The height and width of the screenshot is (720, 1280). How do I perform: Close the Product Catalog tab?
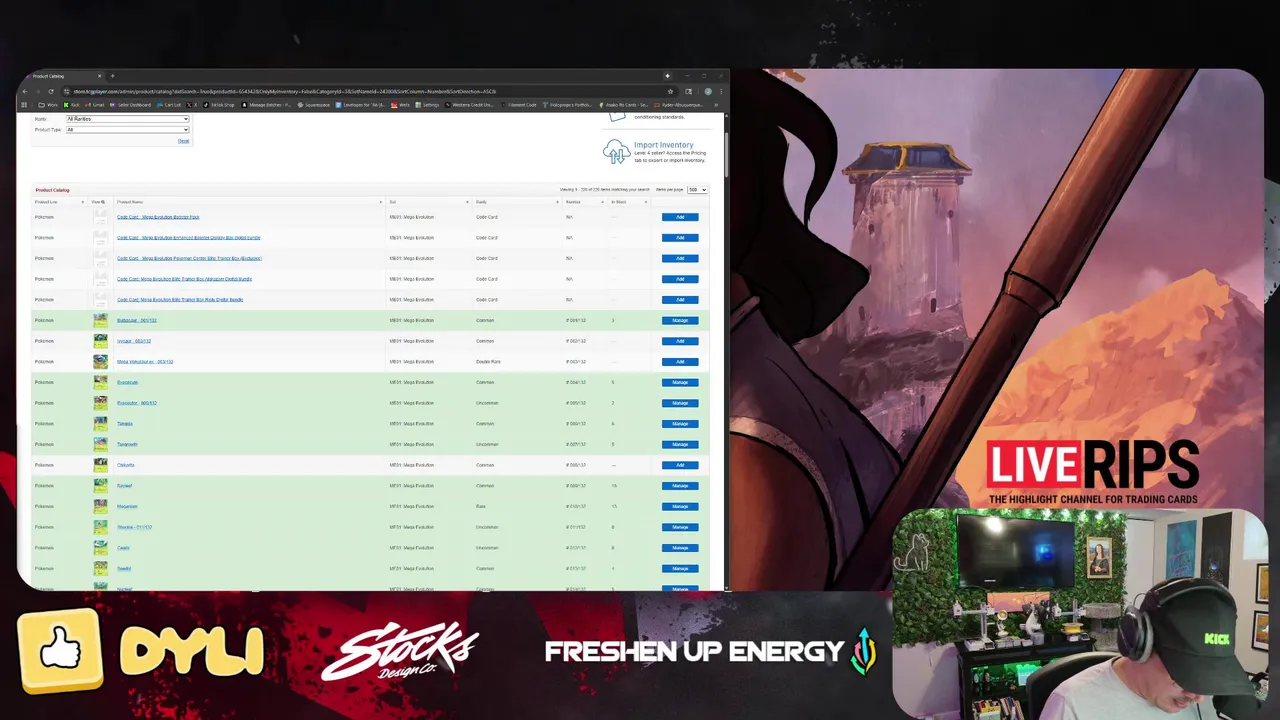coord(99,76)
